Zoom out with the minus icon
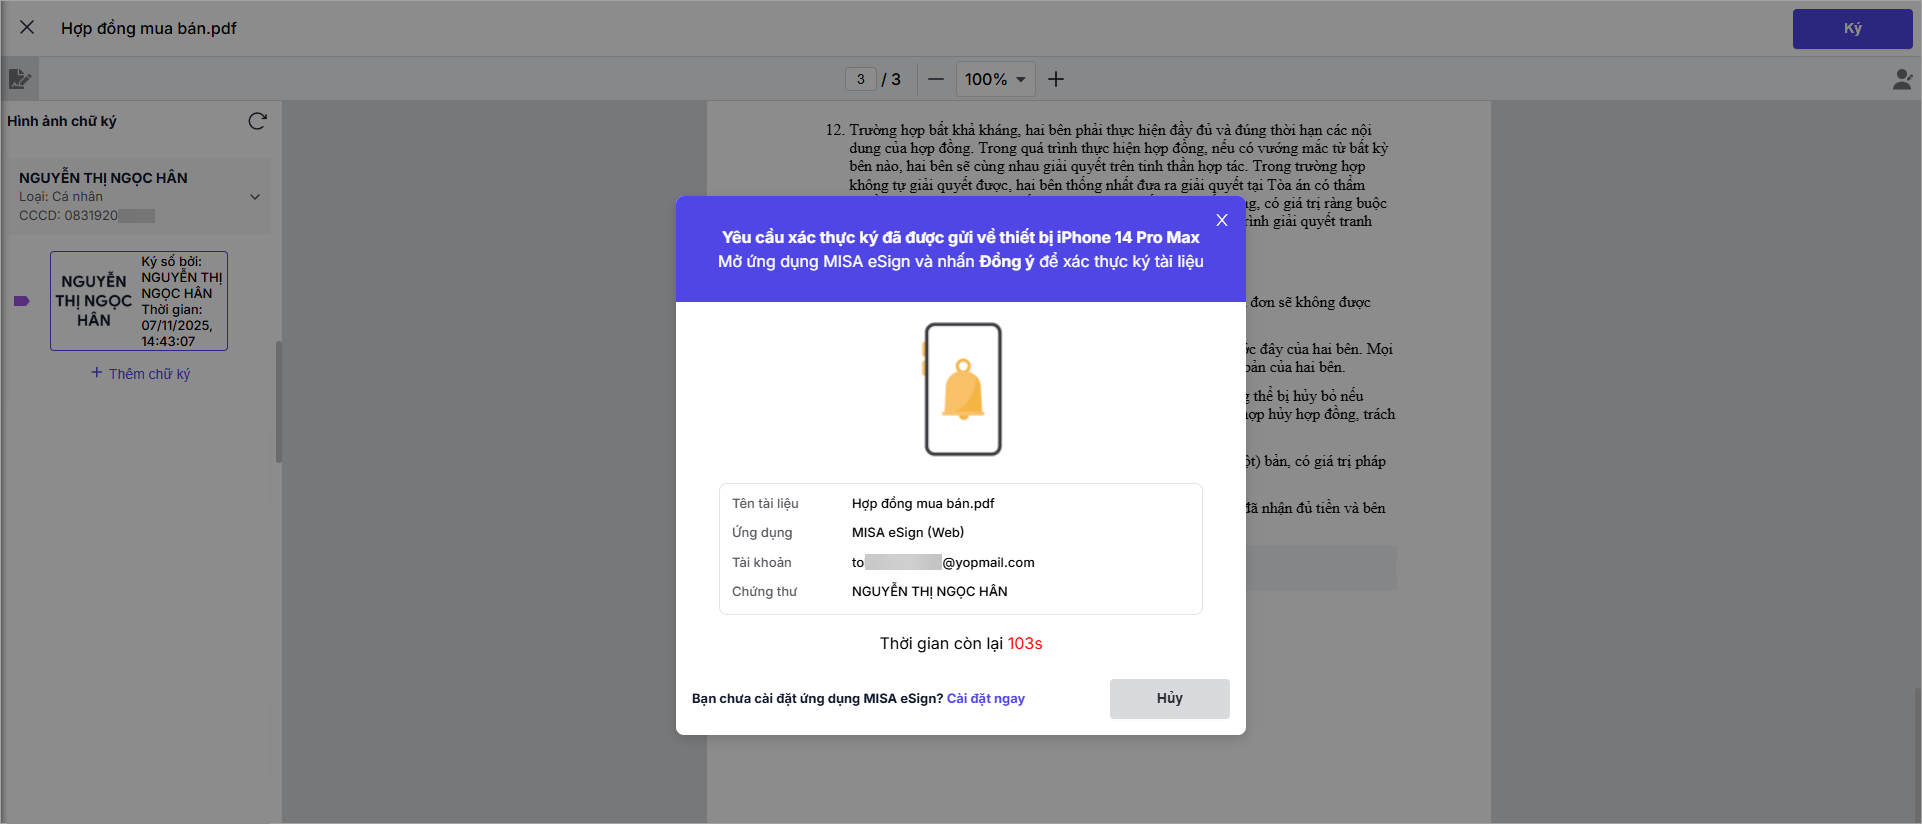Screen dimensions: 1922x824 tap(935, 79)
